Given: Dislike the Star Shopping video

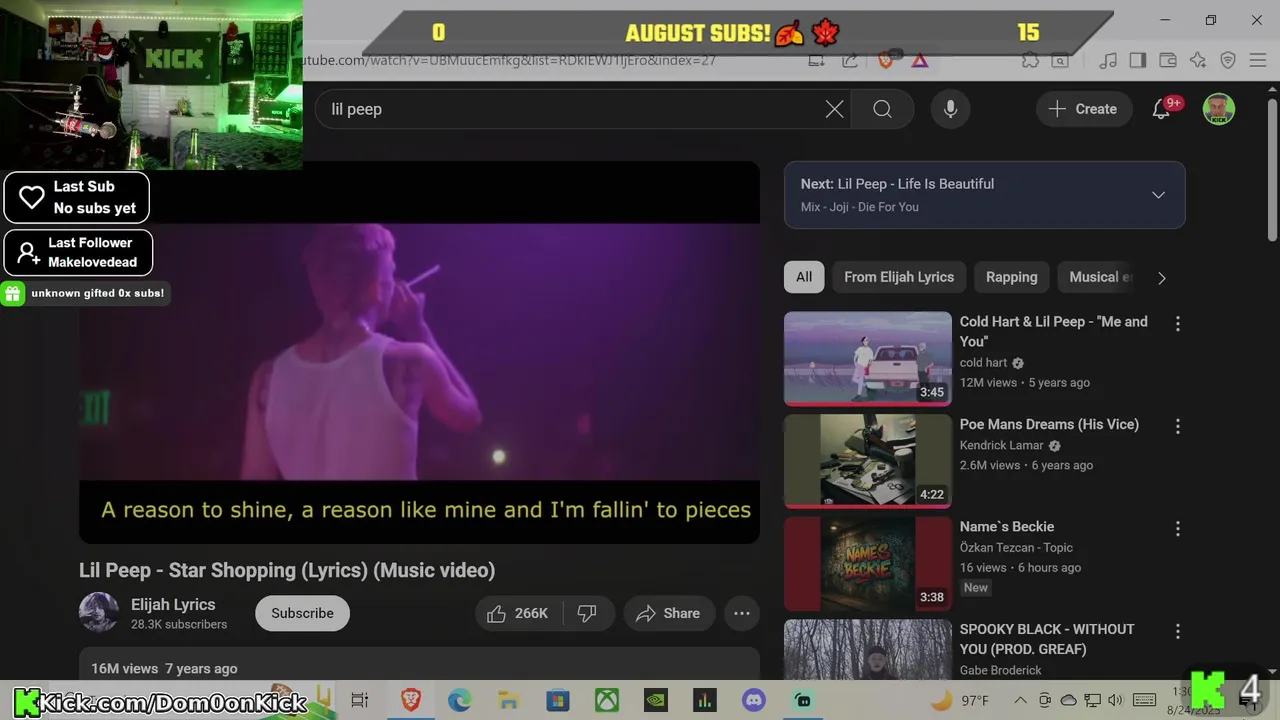Looking at the screenshot, I should click(x=587, y=613).
